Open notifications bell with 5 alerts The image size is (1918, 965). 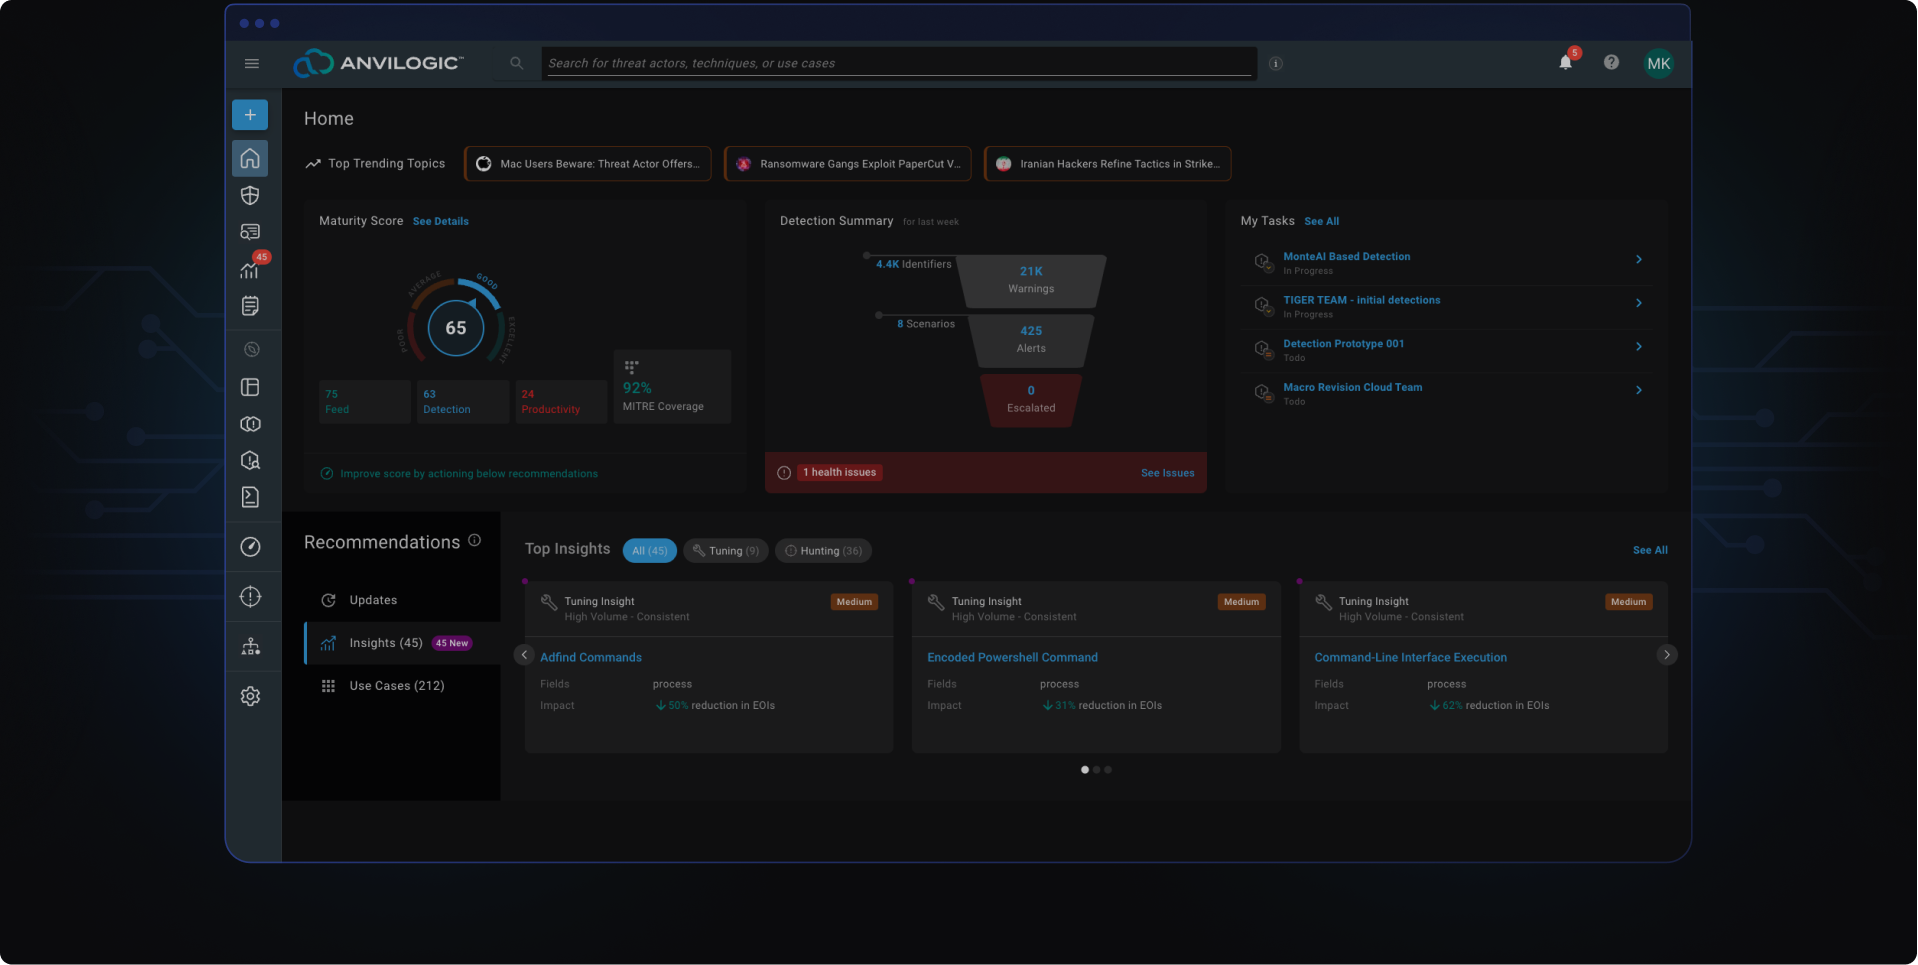coord(1564,62)
